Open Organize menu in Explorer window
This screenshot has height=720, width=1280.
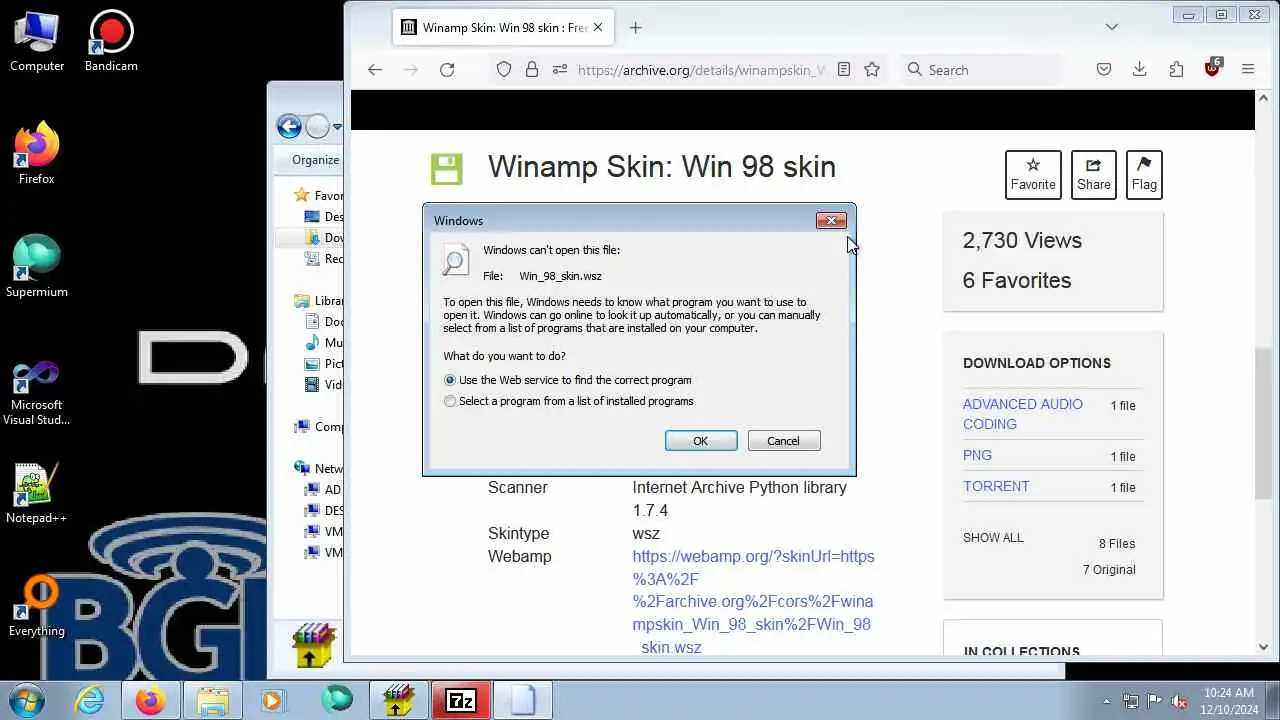[315, 160]
